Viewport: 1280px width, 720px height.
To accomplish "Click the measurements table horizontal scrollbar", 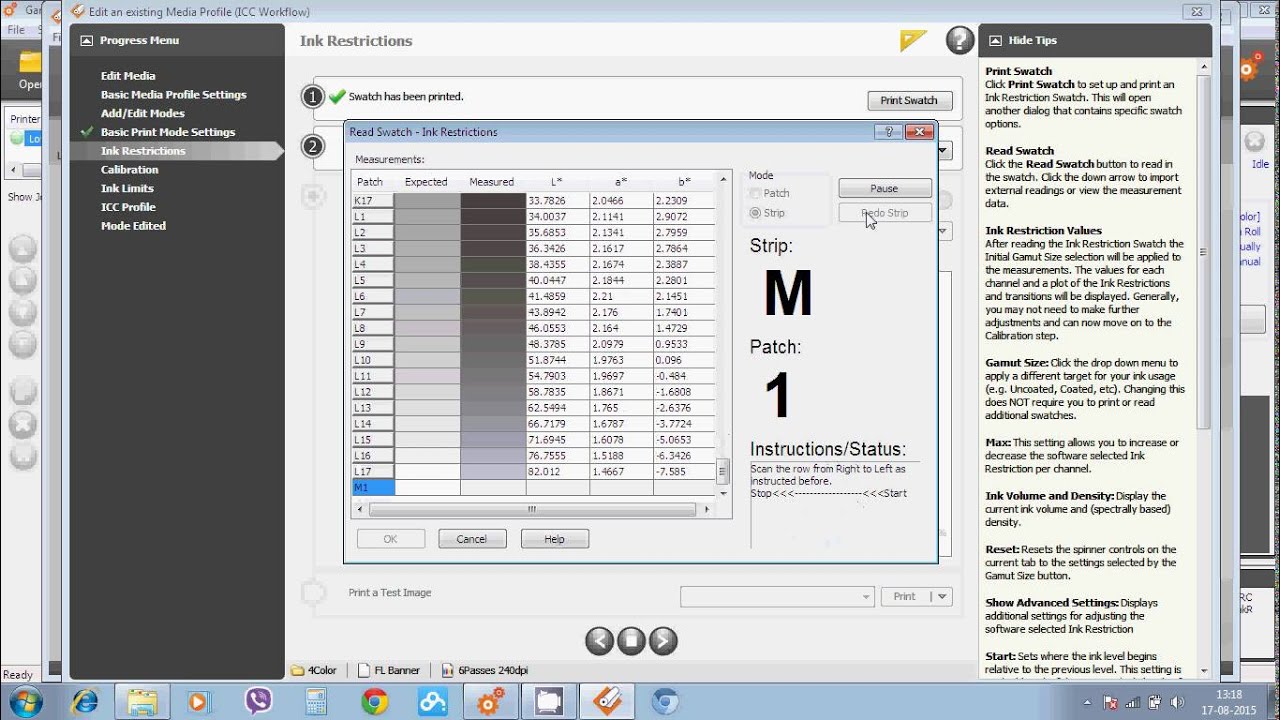I will (x=533, y=509).
